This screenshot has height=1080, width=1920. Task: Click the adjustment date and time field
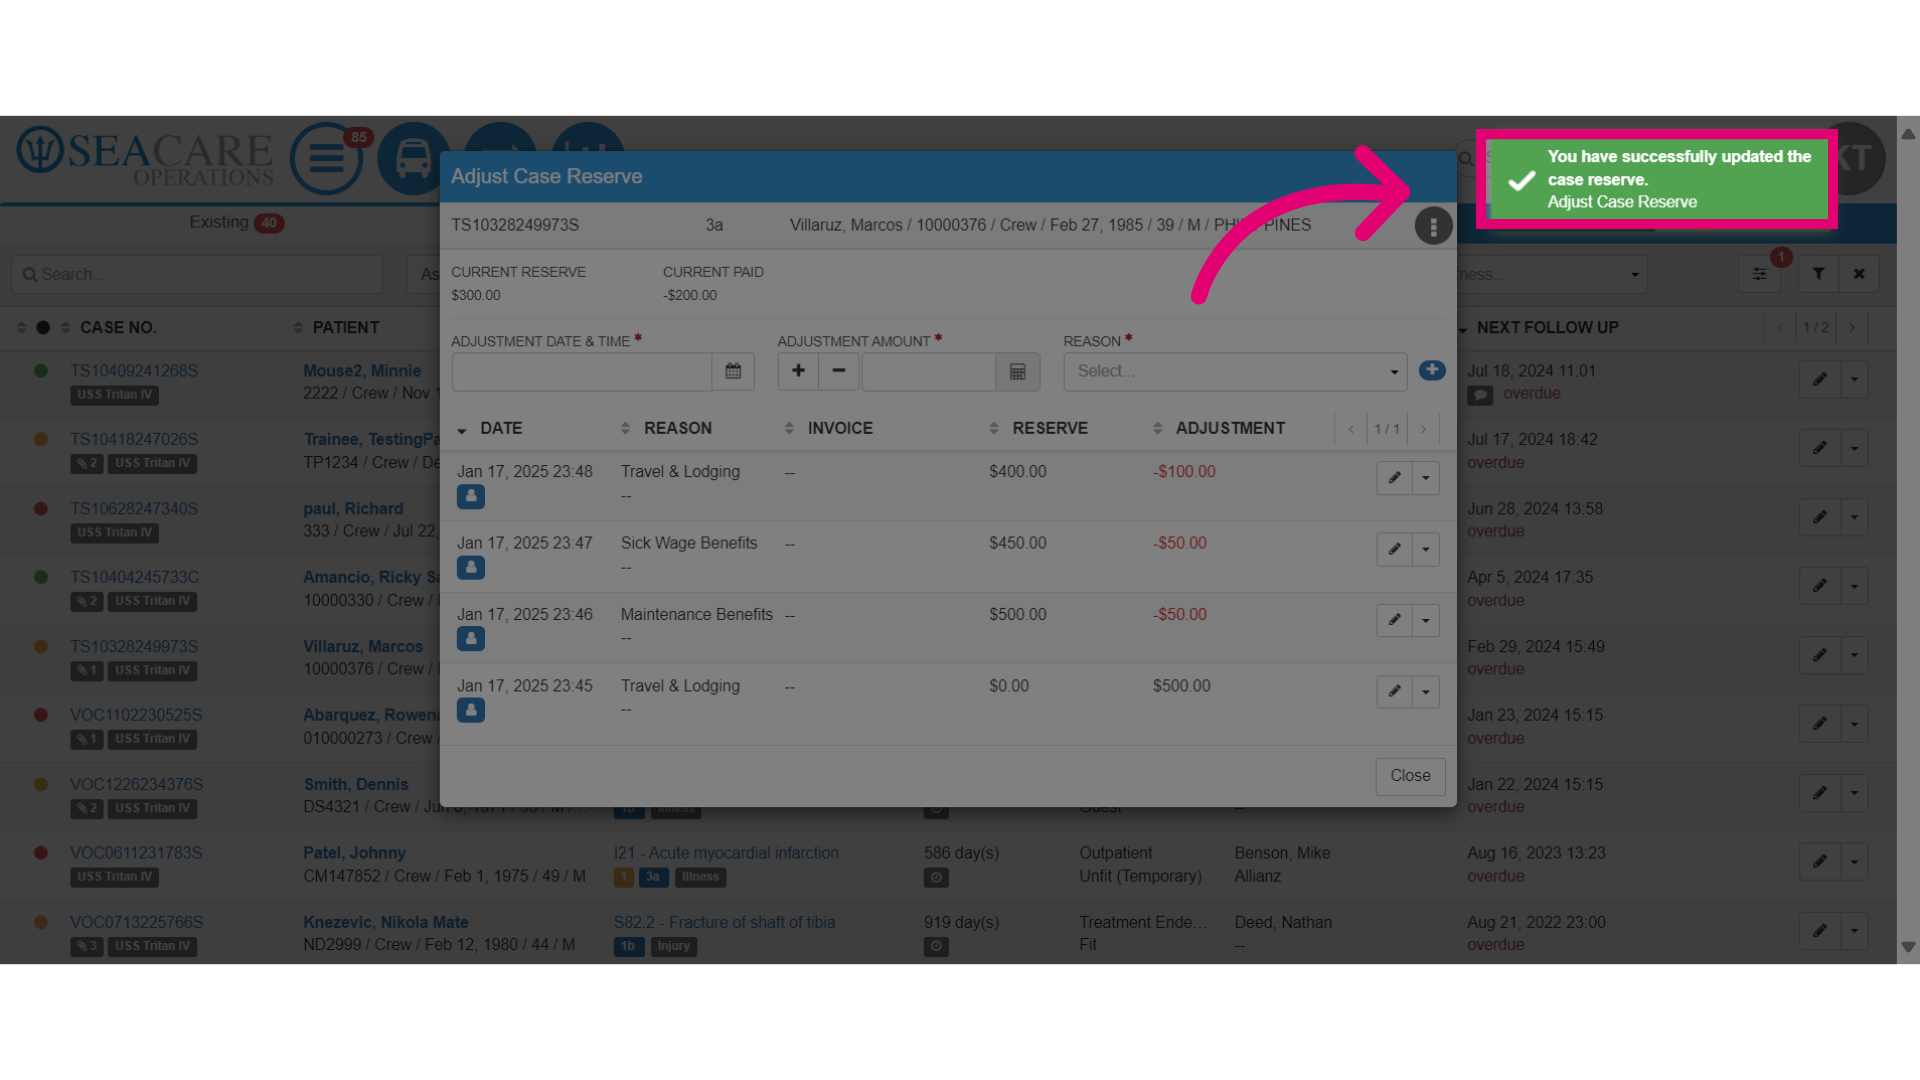582,371
